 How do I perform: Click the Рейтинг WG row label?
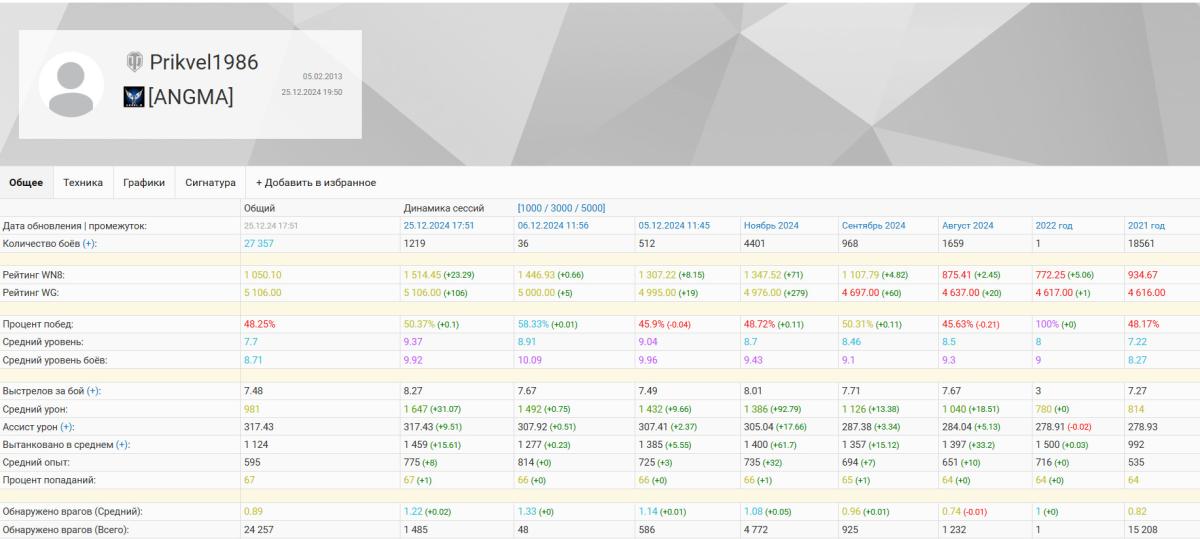tap(32, 292)
